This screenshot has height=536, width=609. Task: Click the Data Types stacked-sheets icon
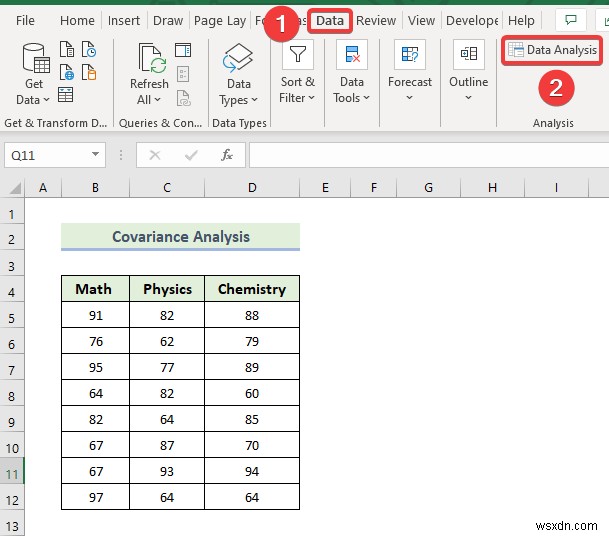(x=237, y=58)
